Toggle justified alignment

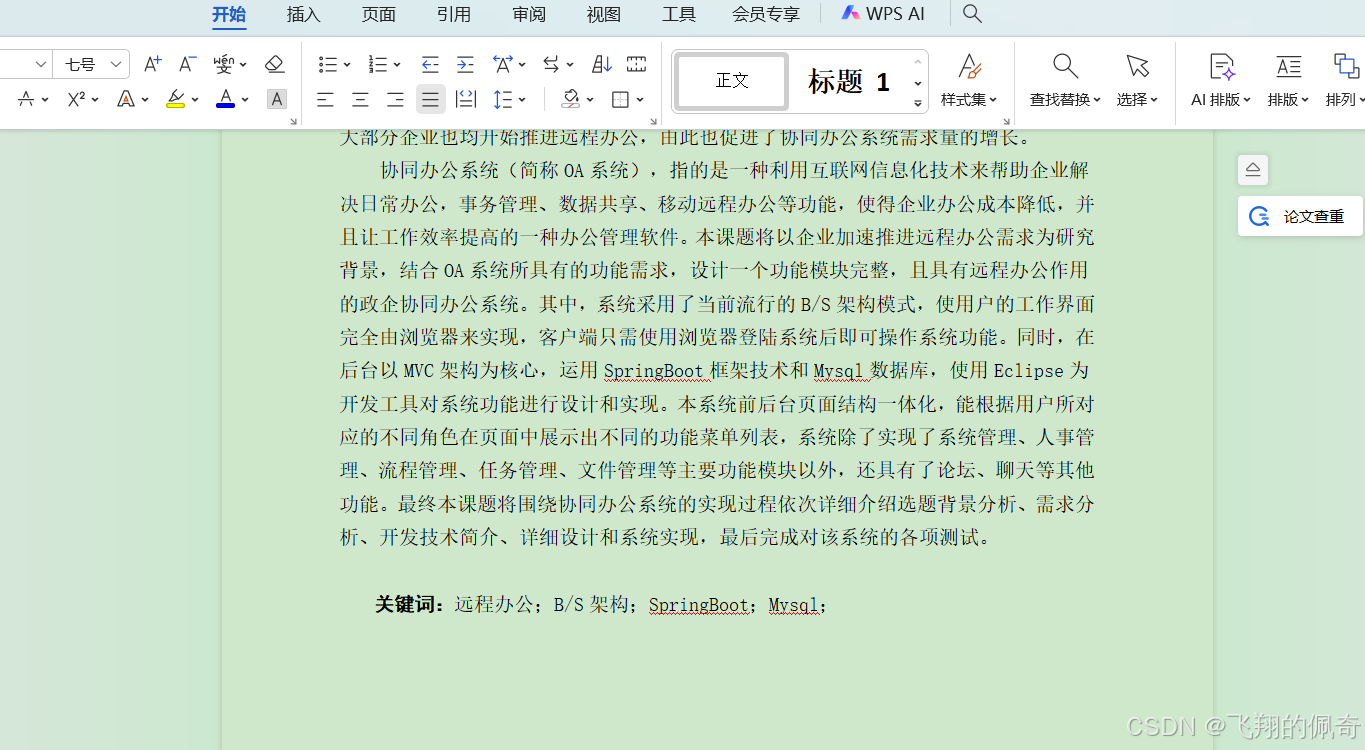(x=430, y=99)
